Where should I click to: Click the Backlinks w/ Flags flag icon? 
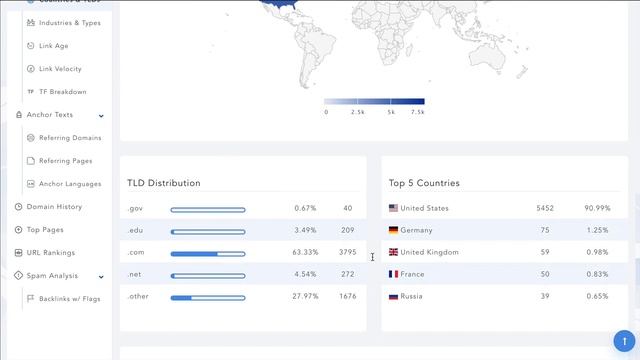[31, 299]
